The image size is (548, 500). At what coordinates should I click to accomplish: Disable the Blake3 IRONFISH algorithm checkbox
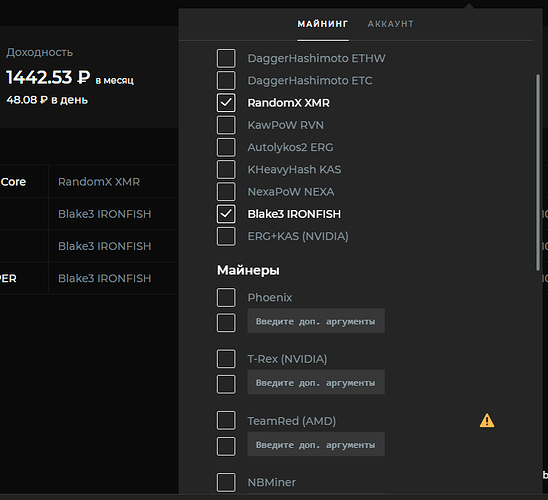(226, 214)
